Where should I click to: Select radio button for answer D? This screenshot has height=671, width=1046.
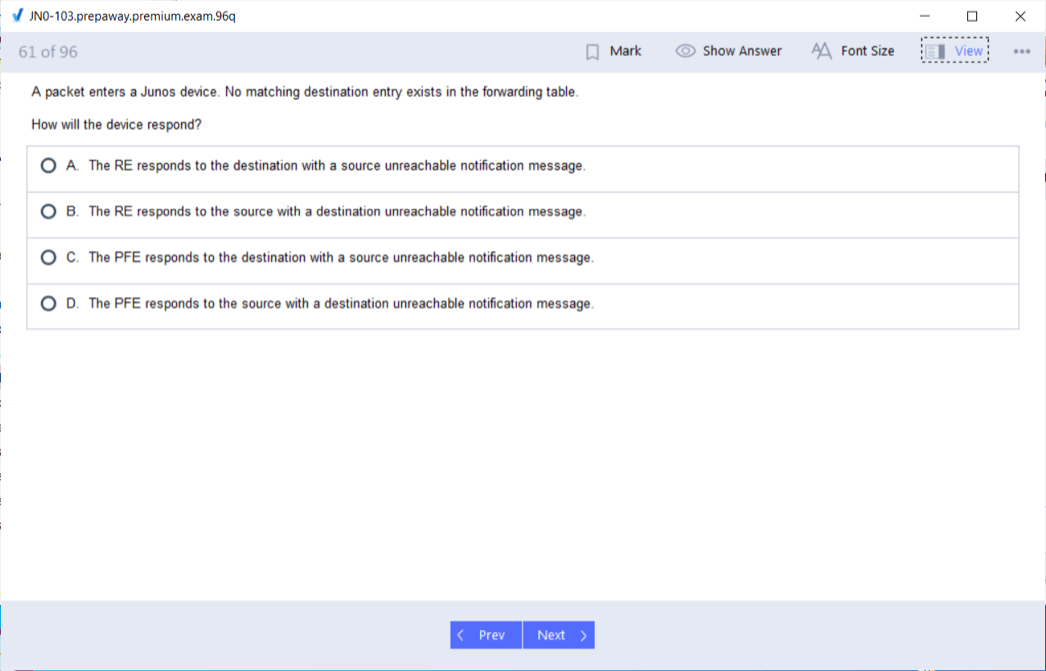48,303
